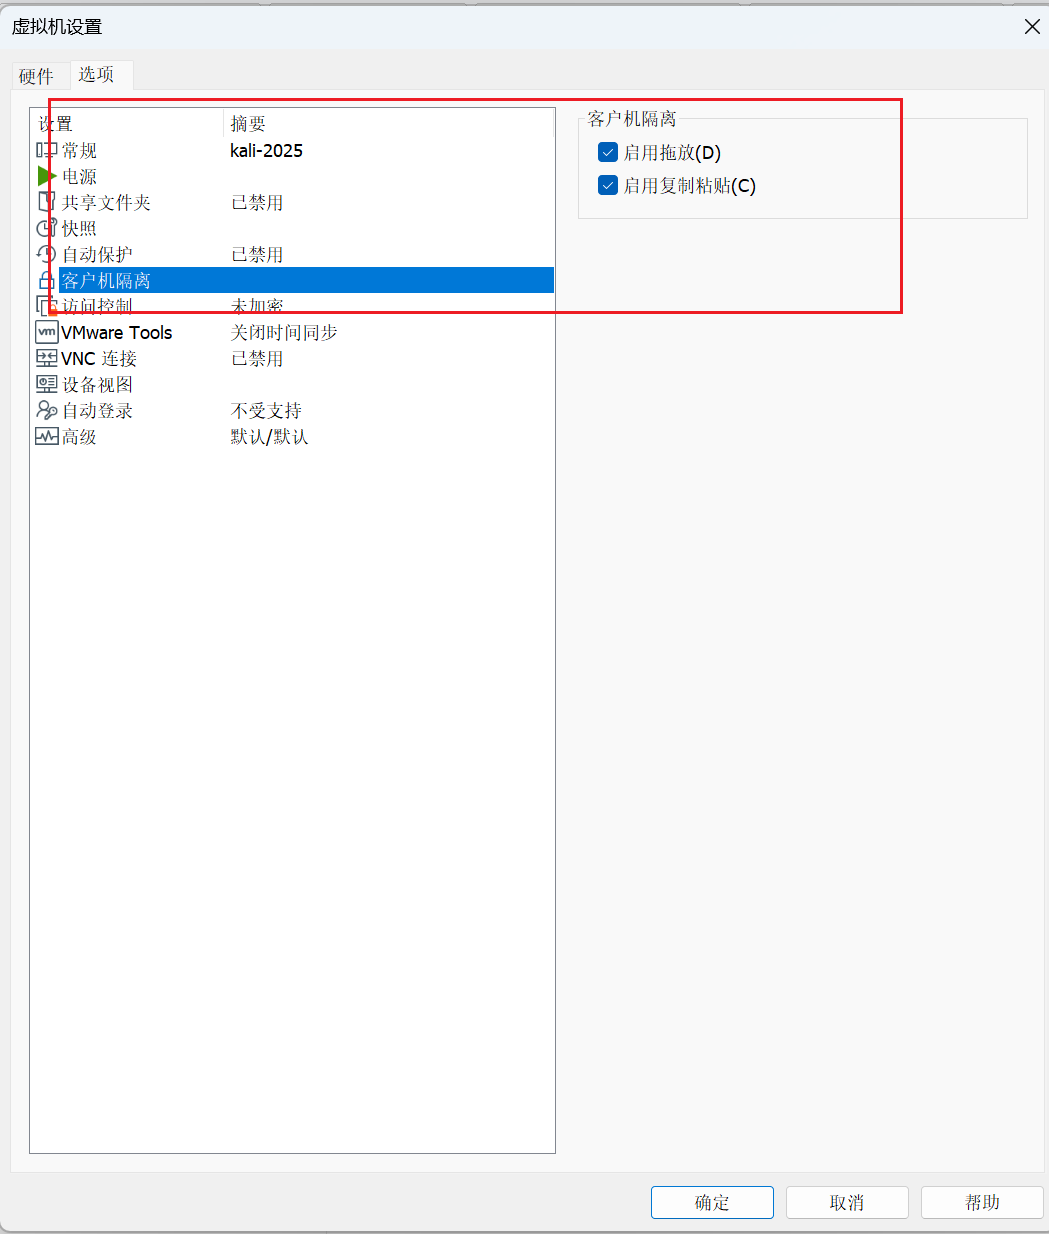Select the VMware Tools vm icon

tap(47, 332)
